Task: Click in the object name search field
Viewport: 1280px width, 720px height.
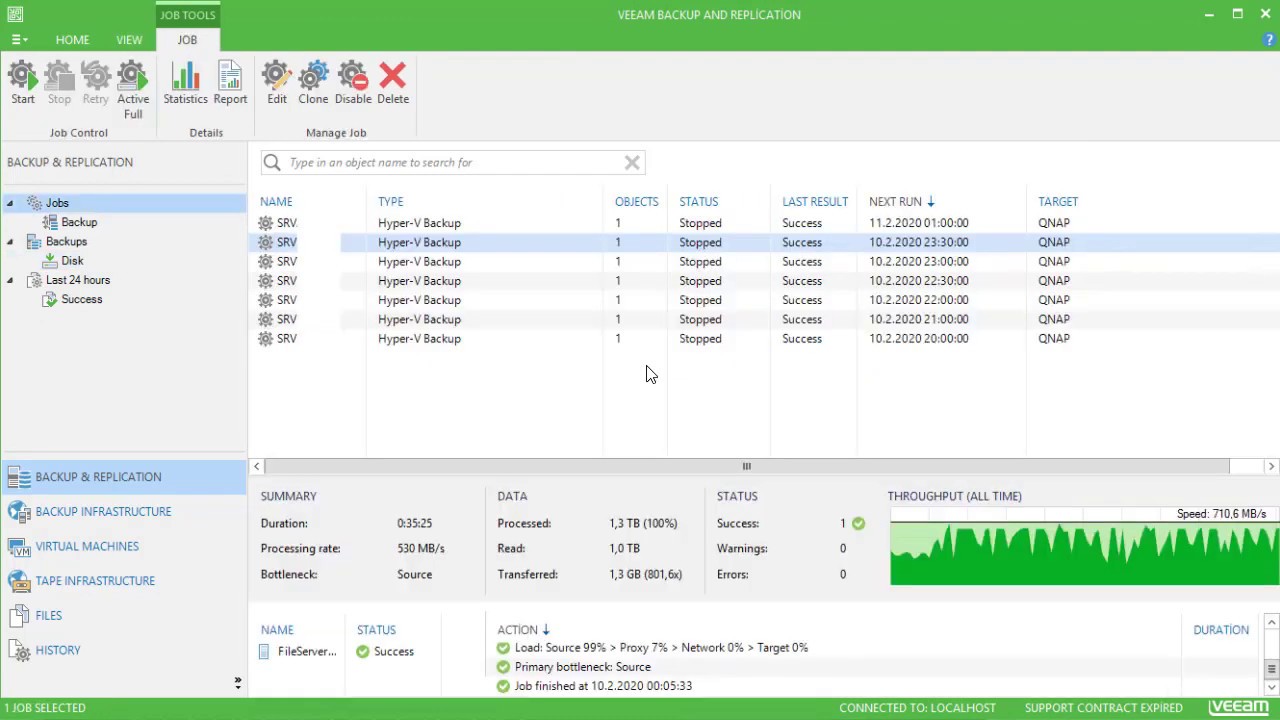Action: 454,162
